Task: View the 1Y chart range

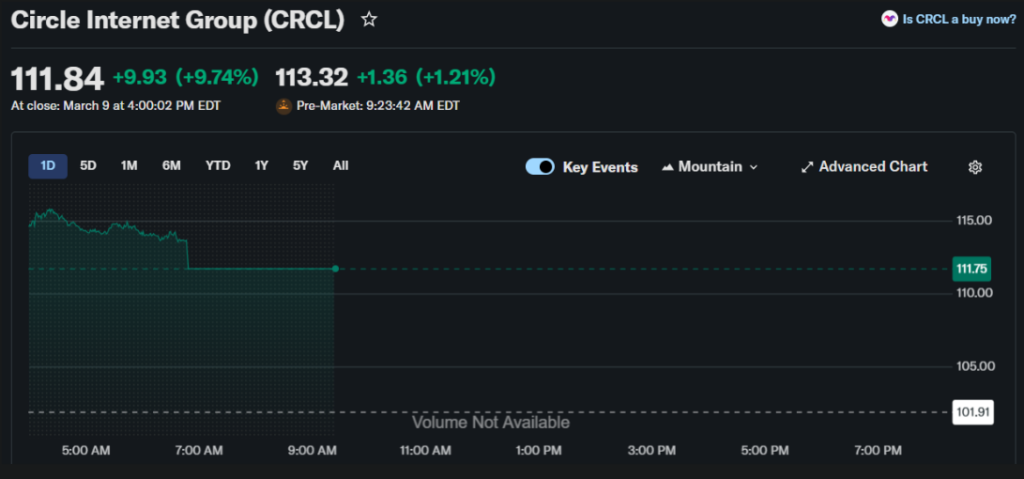Action: tap(261, 166)
